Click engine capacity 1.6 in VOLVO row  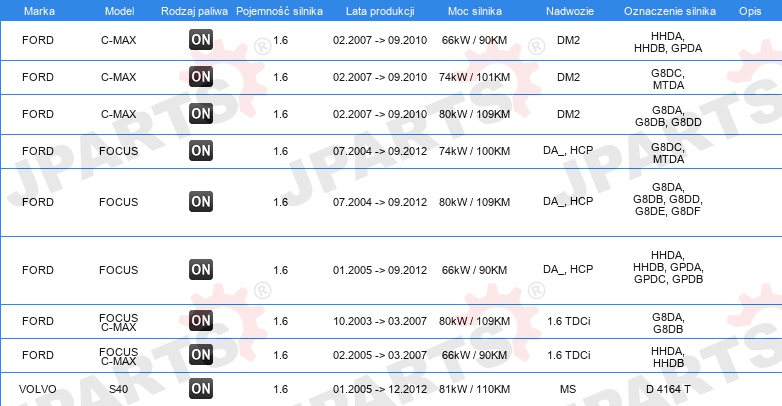tap(281, 389)
